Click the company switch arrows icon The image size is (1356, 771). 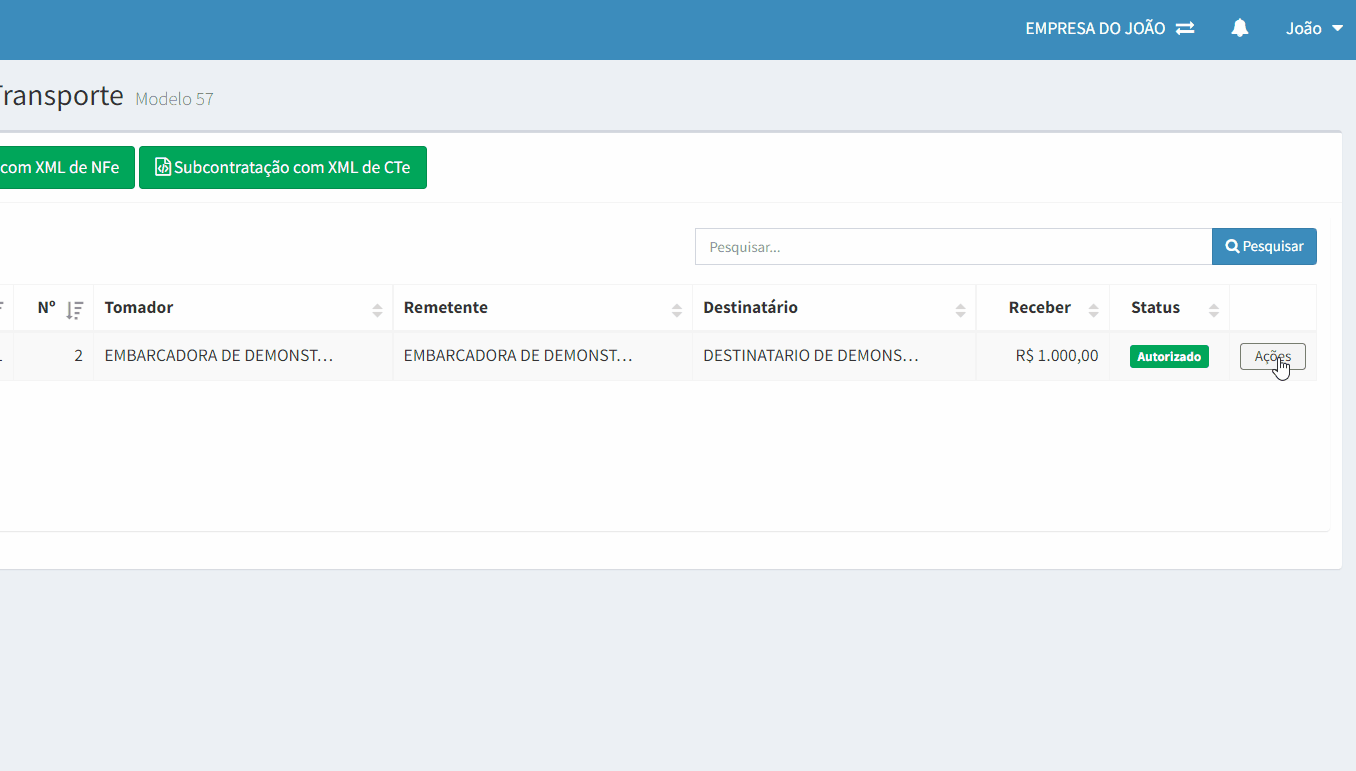[1185, 29]
